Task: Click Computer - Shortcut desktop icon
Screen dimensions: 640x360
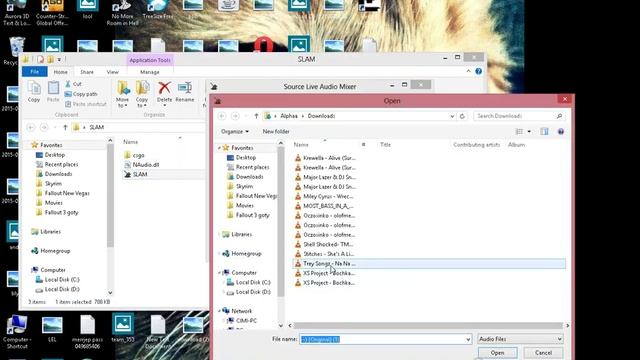Action: tap(16, 332)
